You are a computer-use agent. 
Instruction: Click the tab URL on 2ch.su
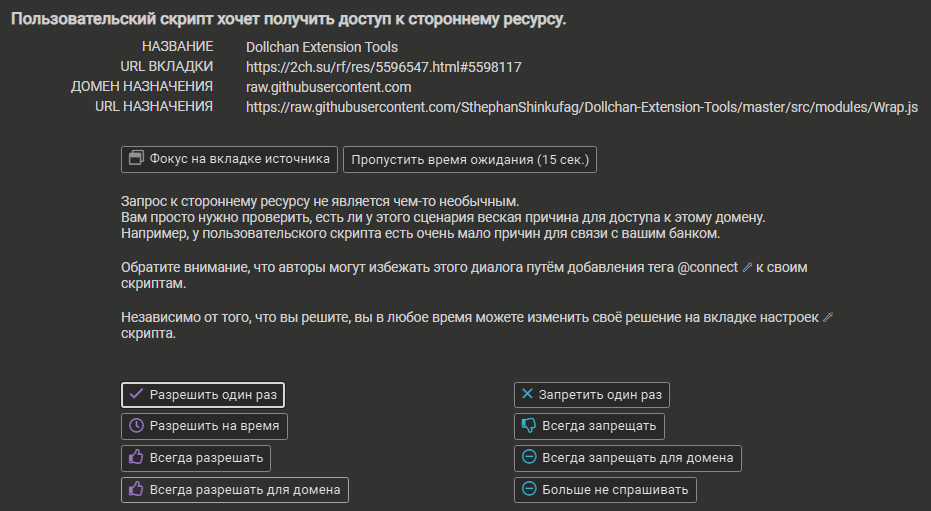coord(384,67)
